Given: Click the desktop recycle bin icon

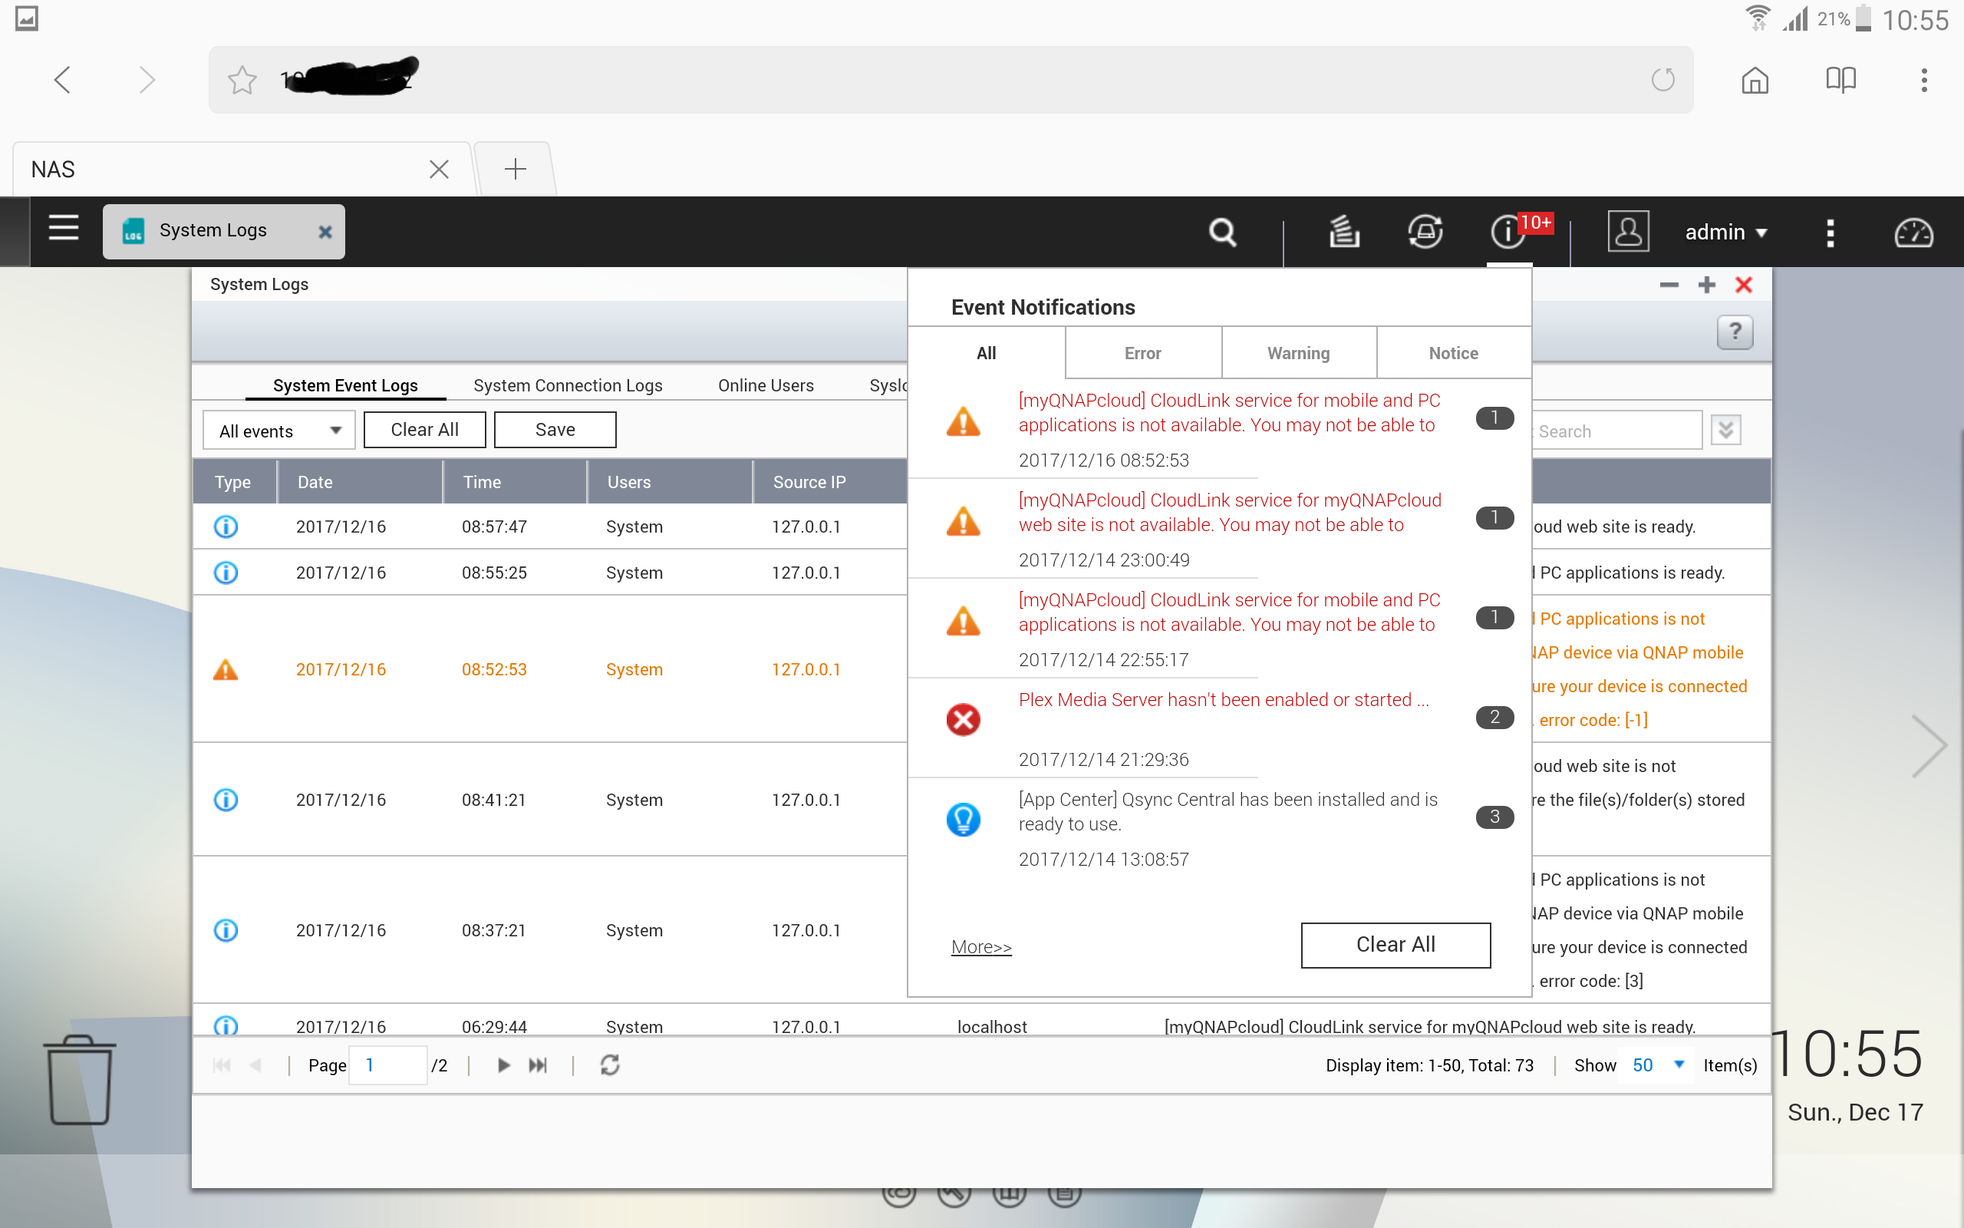Looking at the screenshot, I should (x=79, y=1079).
